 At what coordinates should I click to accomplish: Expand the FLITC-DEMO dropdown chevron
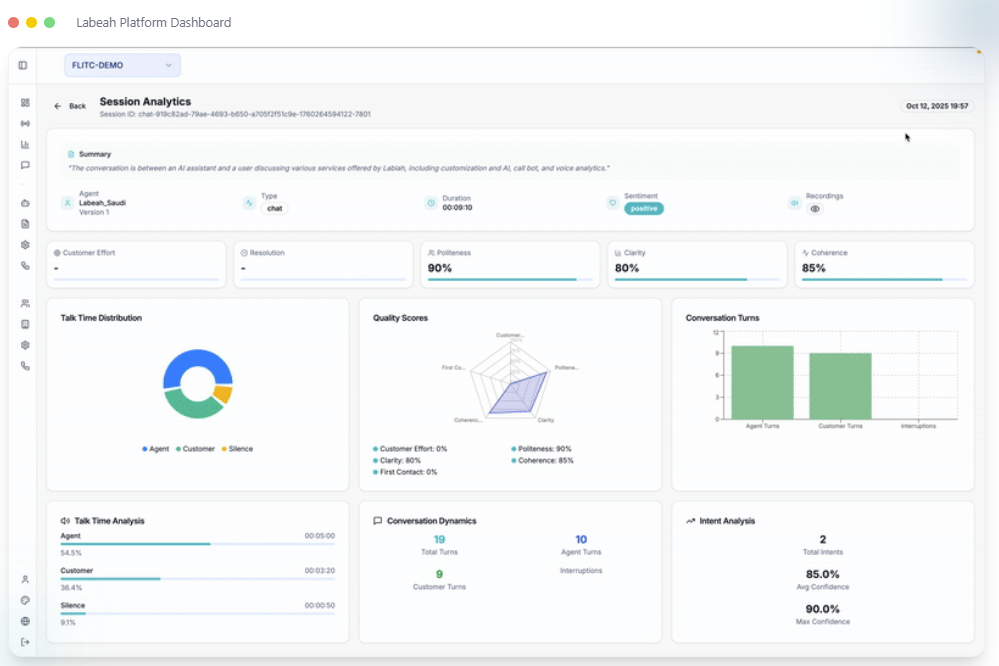click(168, 65)
